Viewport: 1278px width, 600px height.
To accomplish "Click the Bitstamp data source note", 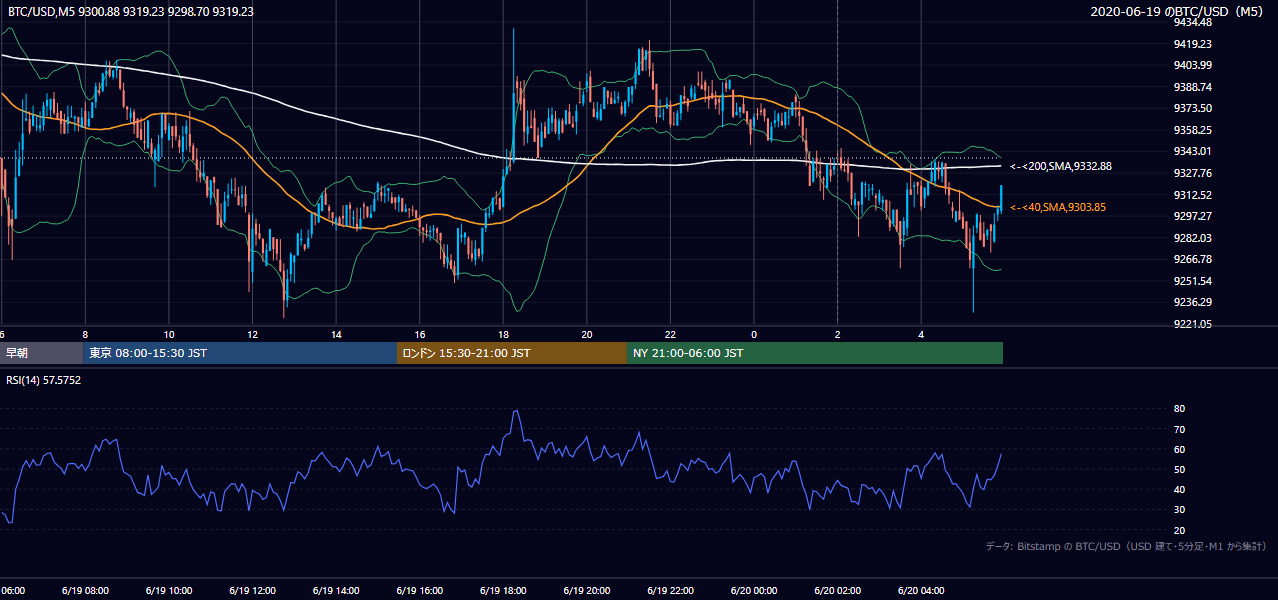I will click(1126, 546).
